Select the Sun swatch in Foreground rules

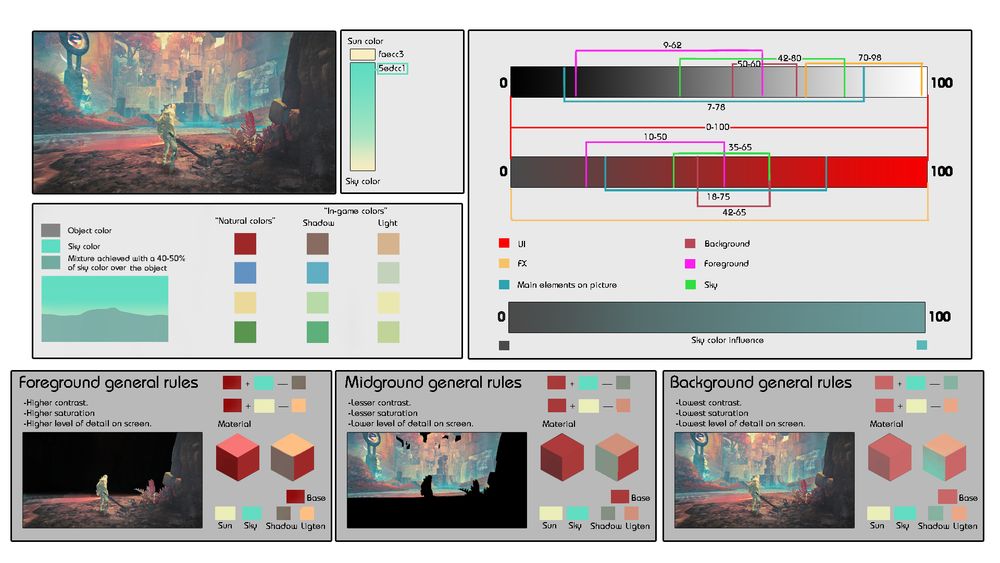click(x=225, y=513)
